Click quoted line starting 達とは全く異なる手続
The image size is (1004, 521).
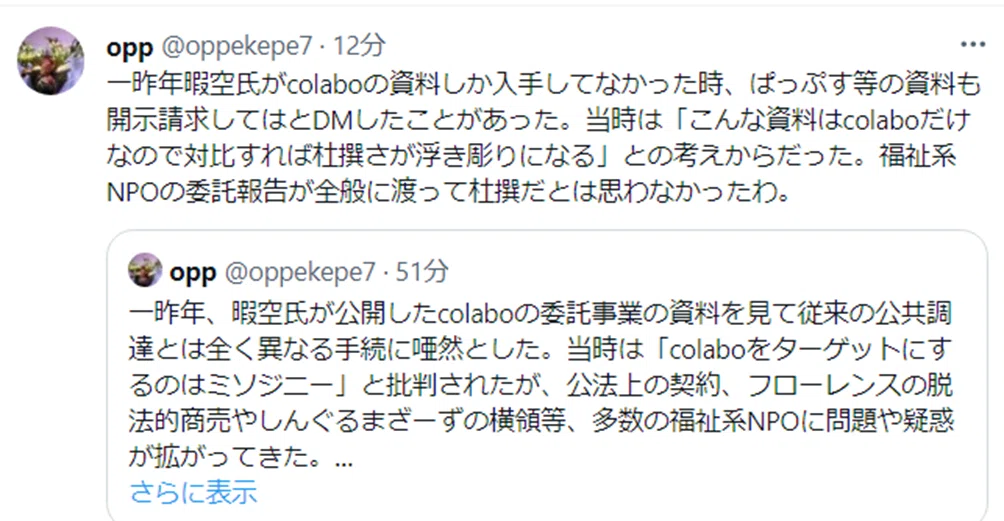541,349
